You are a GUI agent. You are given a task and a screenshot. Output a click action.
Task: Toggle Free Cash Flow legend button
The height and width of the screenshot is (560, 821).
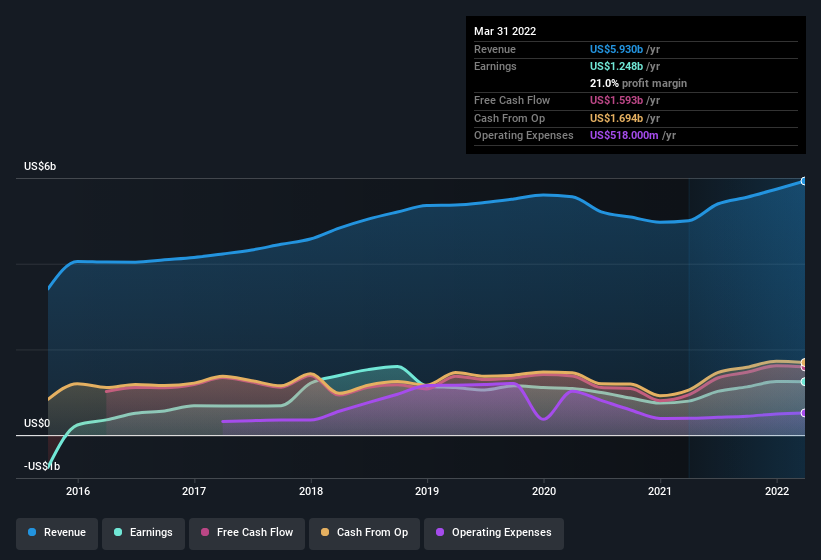click(x=247, y=533)
